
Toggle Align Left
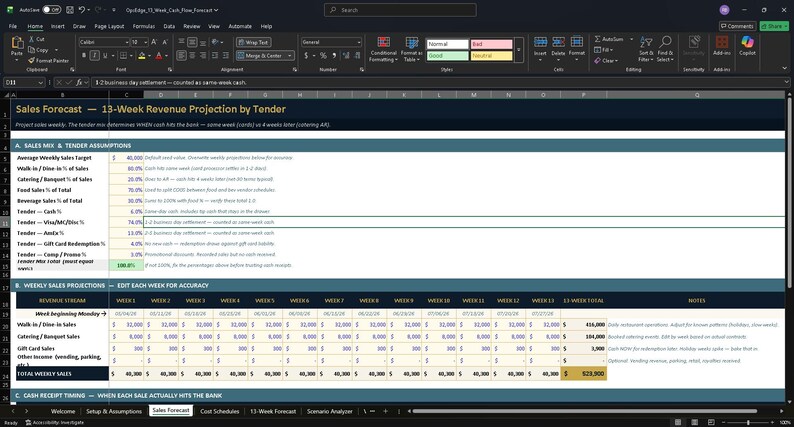[181, 56]
